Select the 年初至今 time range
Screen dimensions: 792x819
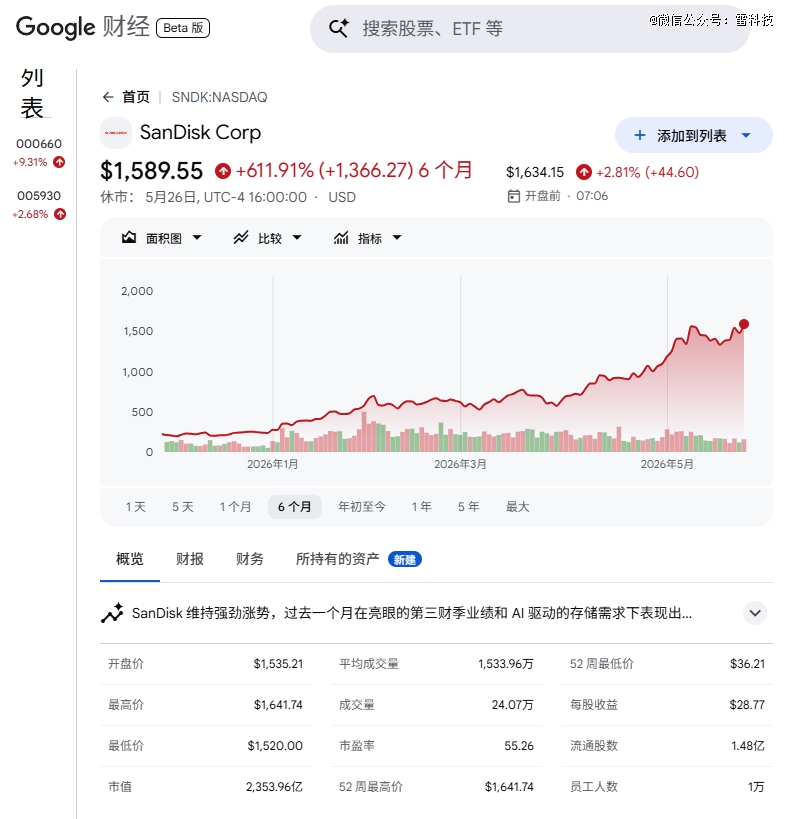[x=362, y=507]
